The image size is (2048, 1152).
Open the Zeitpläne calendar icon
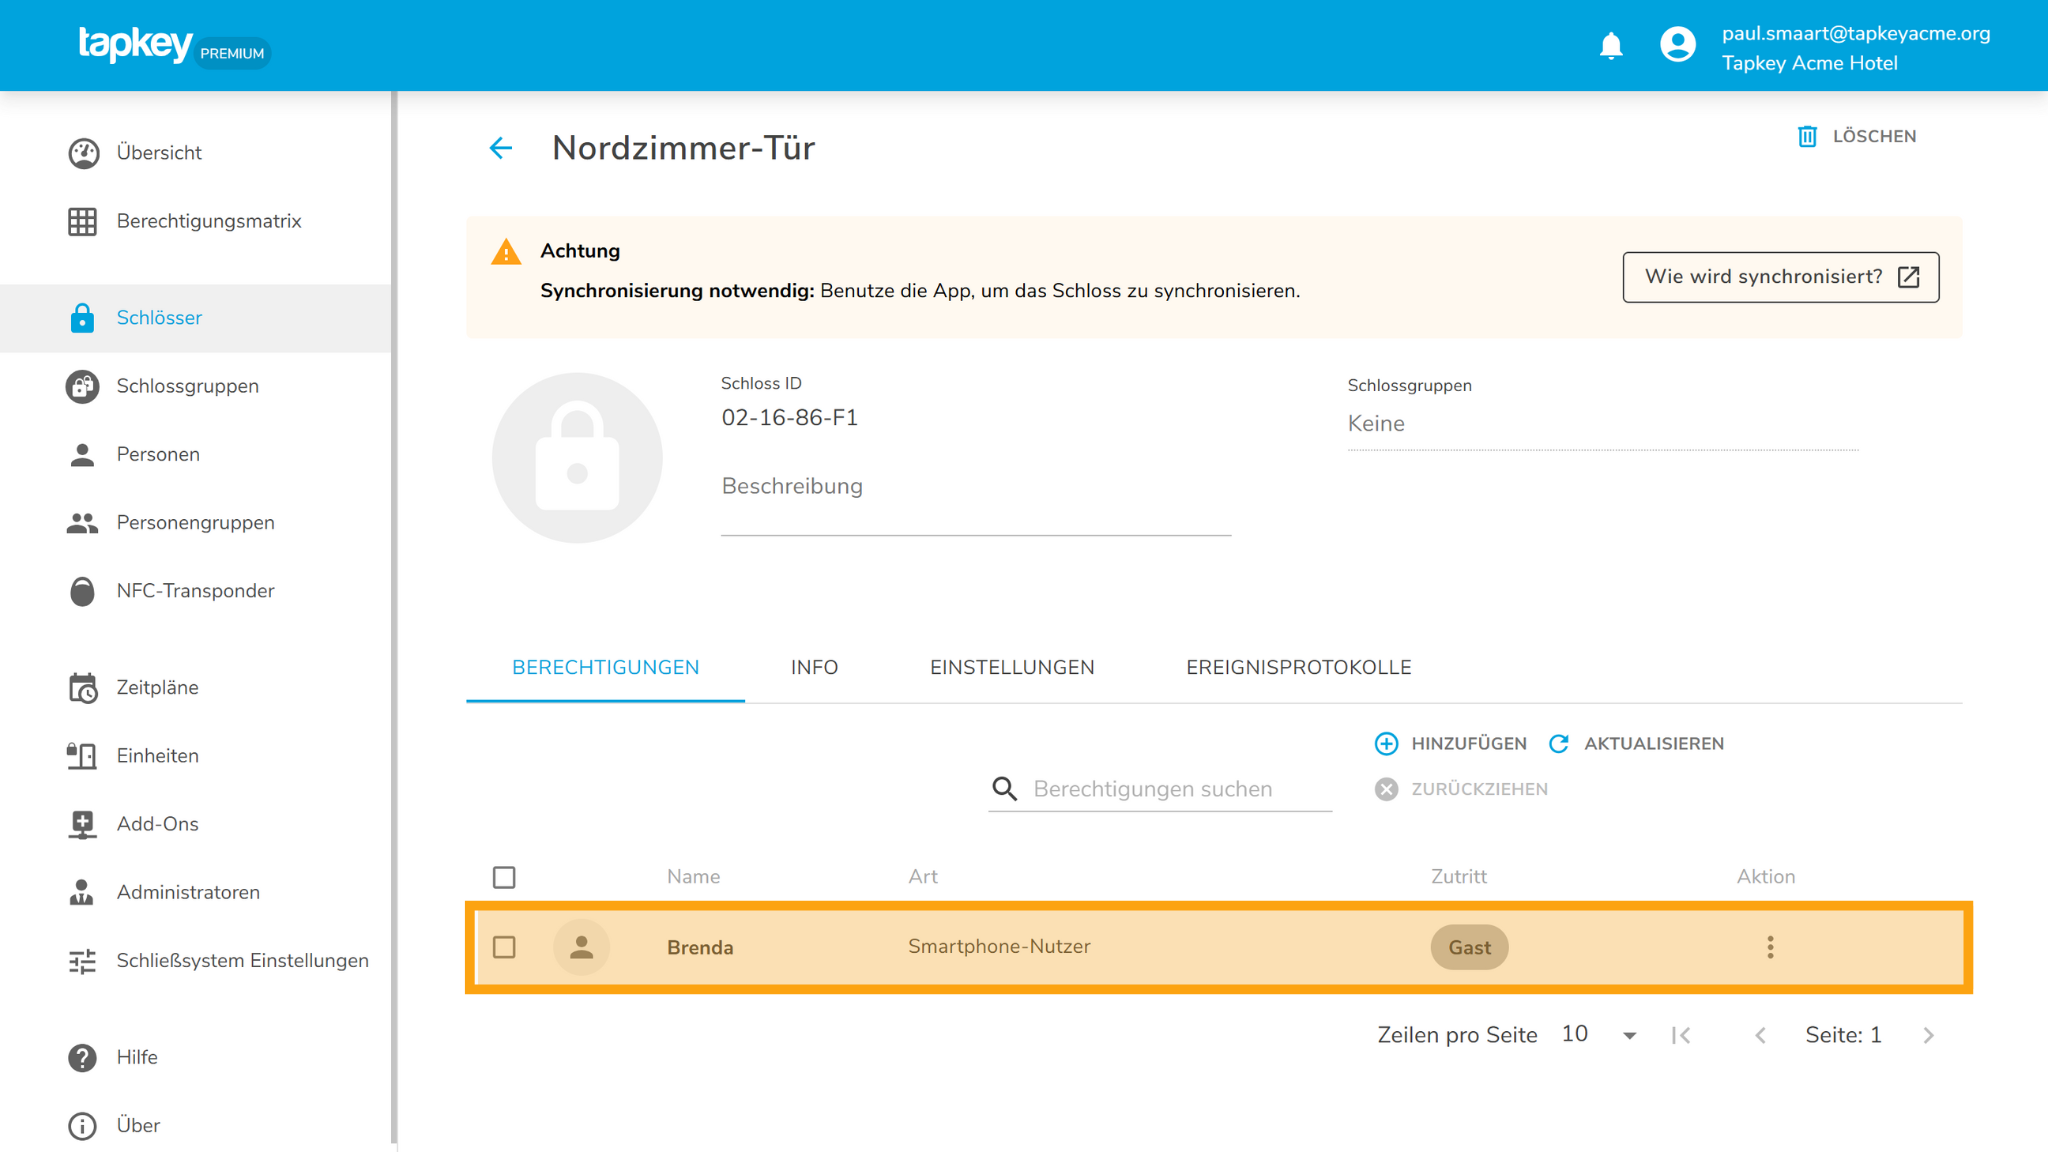click(83, 688)
